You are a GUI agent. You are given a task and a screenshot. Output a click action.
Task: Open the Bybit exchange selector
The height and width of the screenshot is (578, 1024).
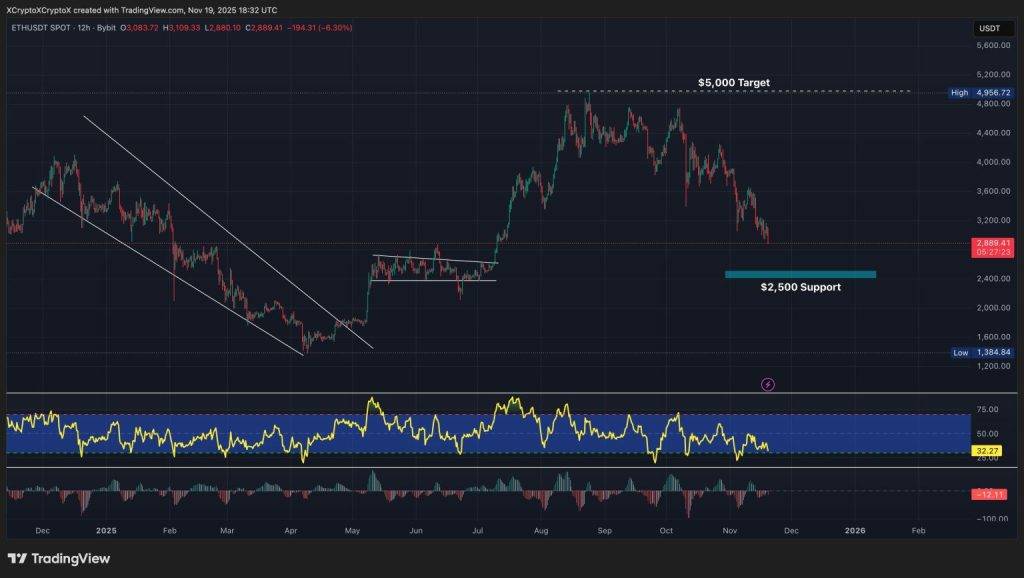click(104, 29)
